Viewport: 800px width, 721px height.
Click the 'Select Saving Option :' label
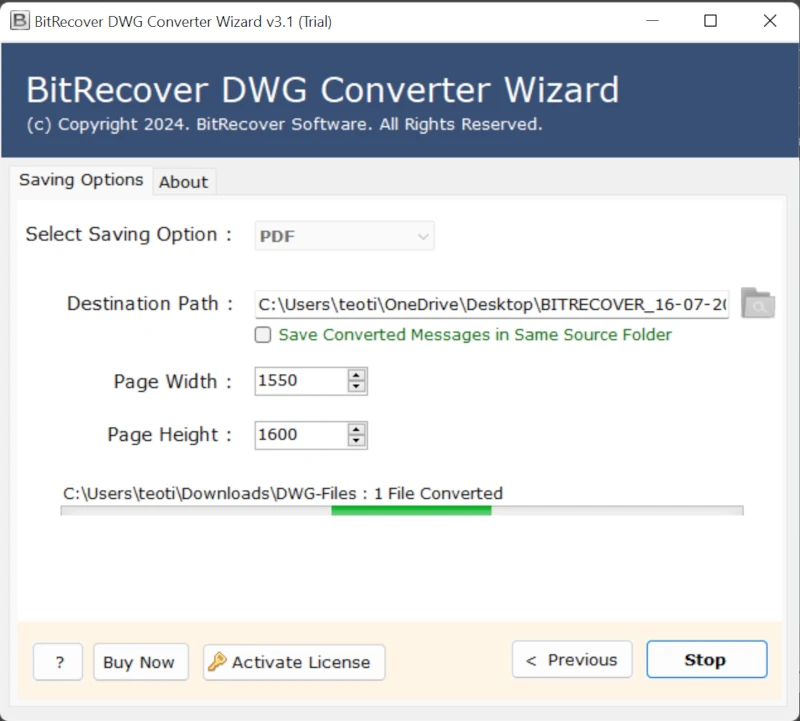(x=129, y=234)
